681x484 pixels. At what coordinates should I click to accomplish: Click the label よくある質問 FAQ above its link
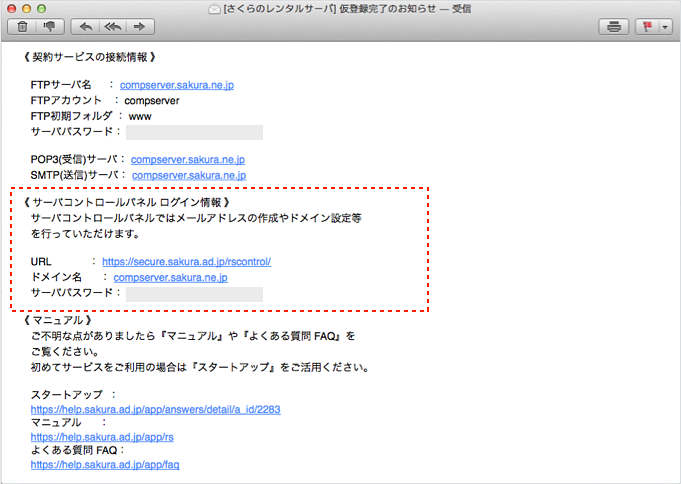[x=74, y=451]
